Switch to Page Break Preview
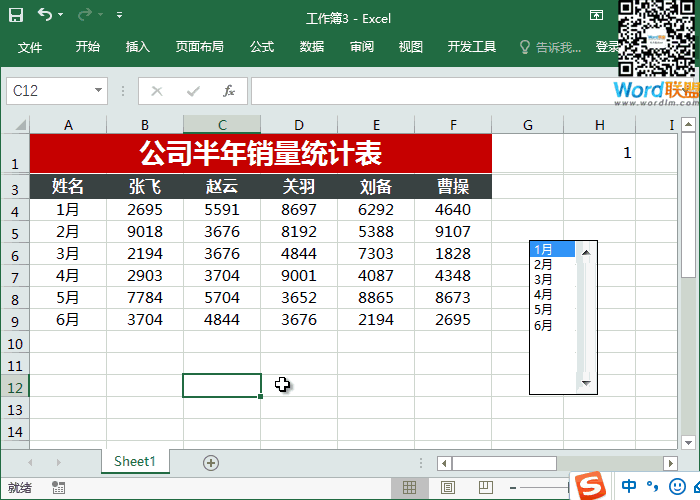Image resolution: width=700 pixels, height=500 pixels. point(486,488)
